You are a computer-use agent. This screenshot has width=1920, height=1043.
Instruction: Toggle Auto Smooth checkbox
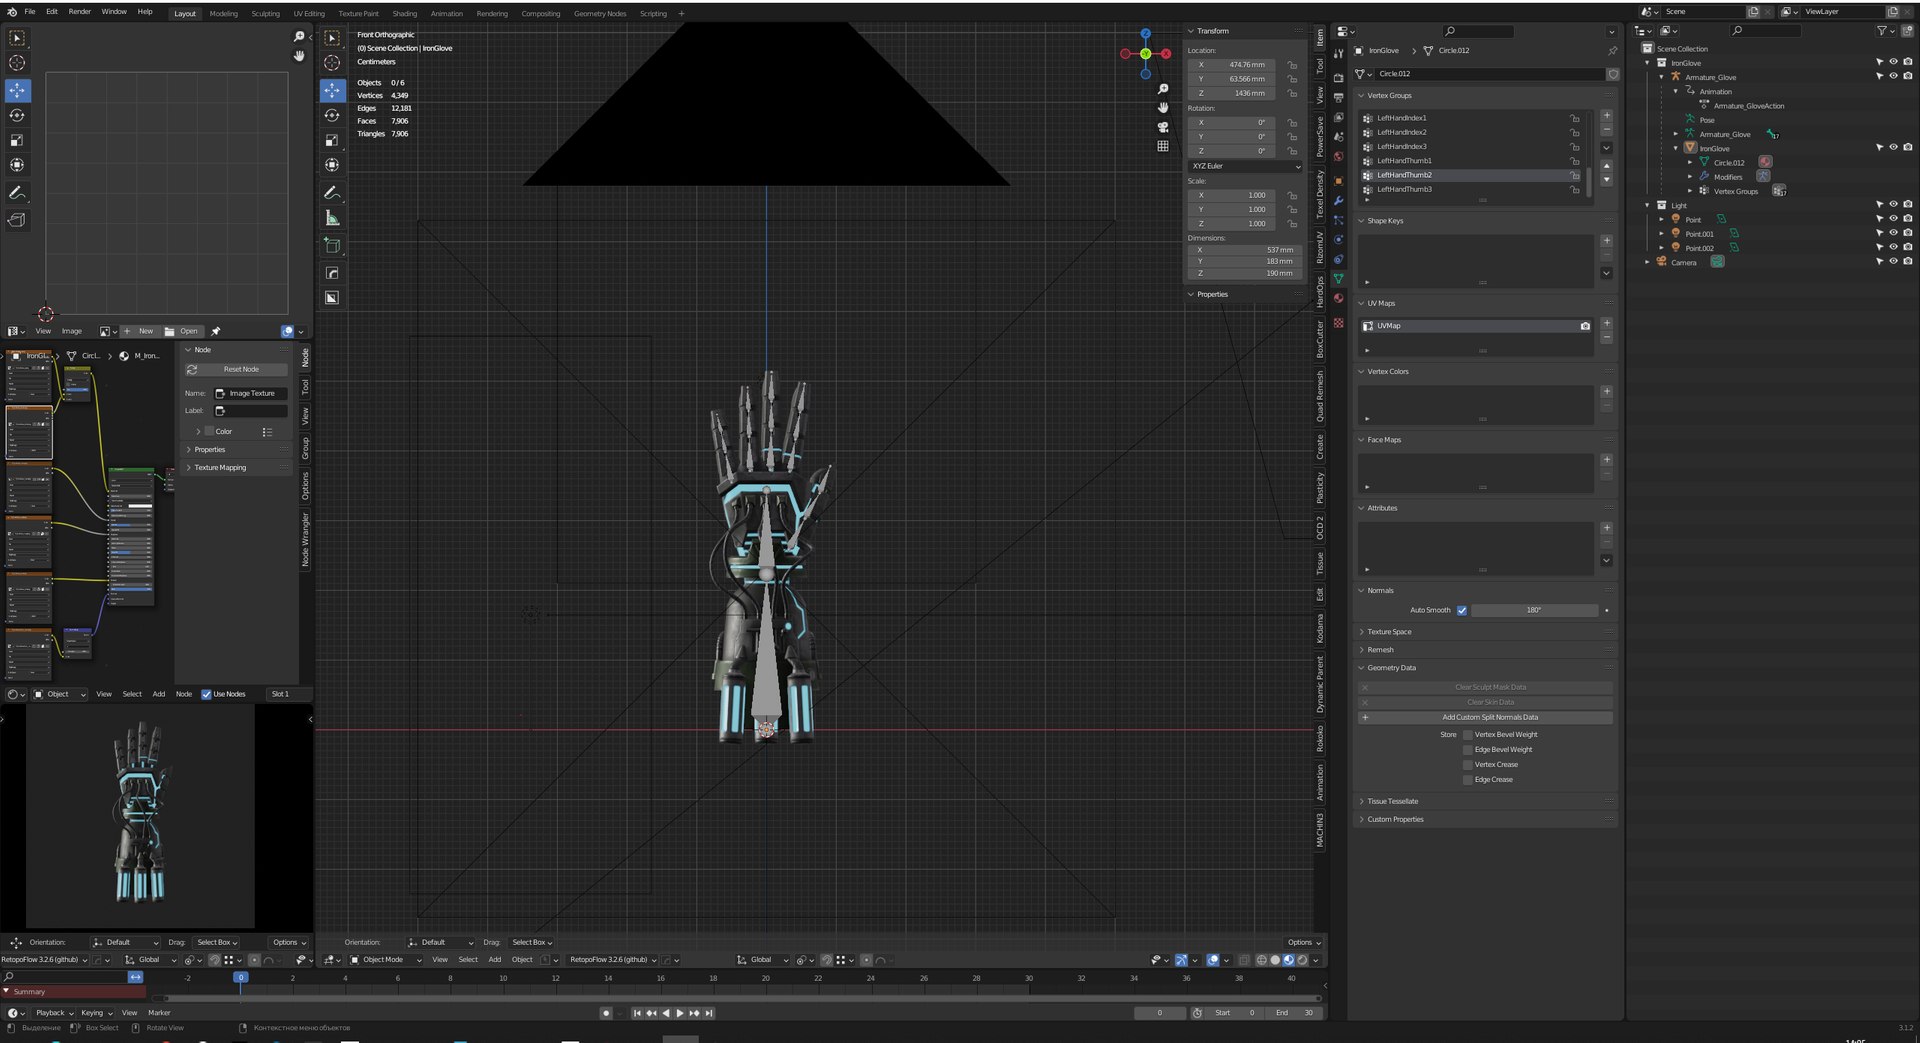[x=1462, y=610]
